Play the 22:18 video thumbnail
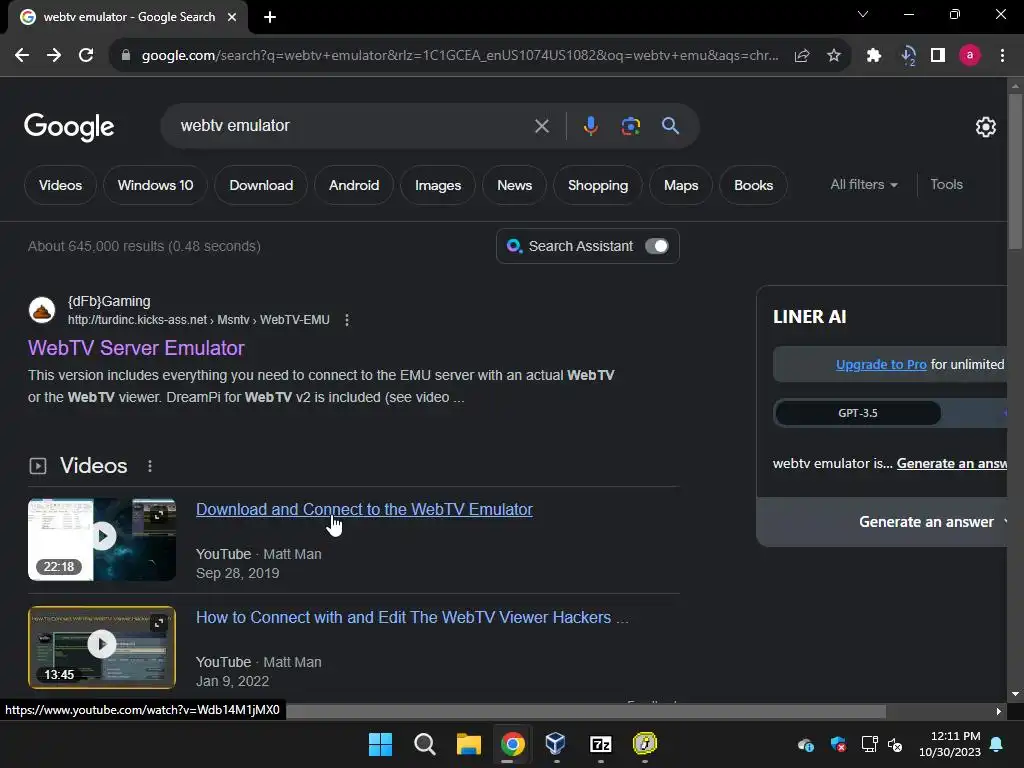Screen dimensions: 1024x768 102,539
